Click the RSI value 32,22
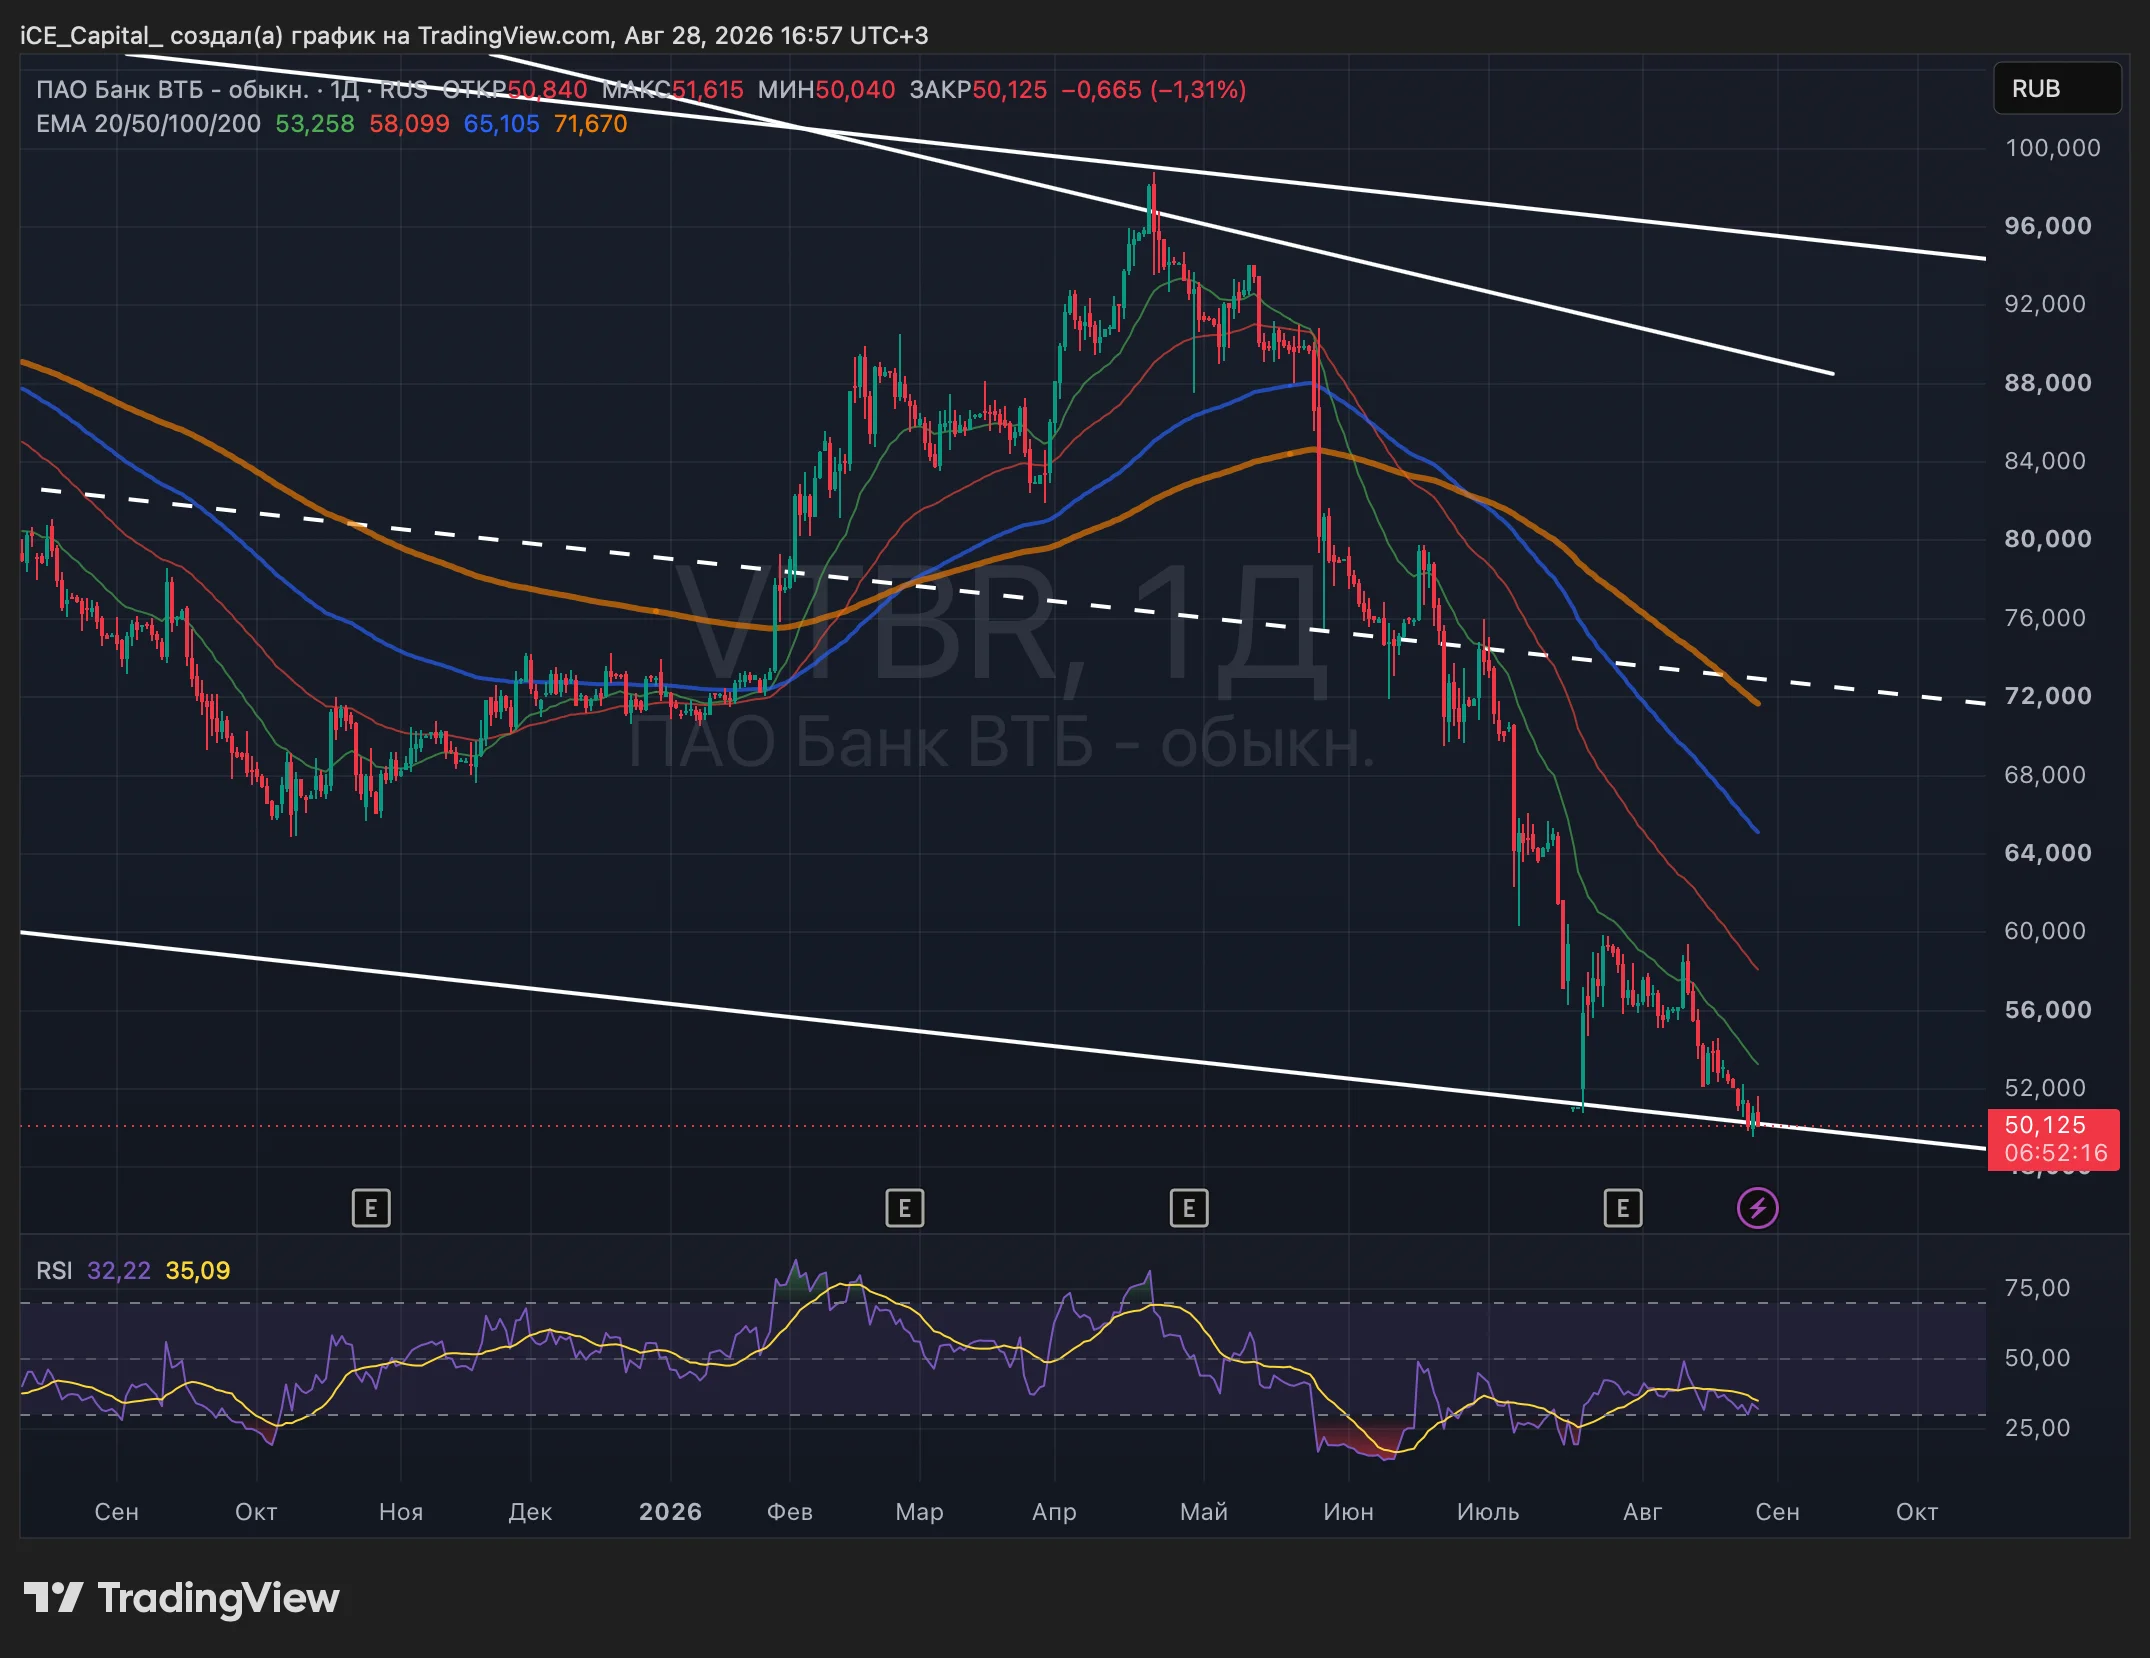 [119, 1270]
